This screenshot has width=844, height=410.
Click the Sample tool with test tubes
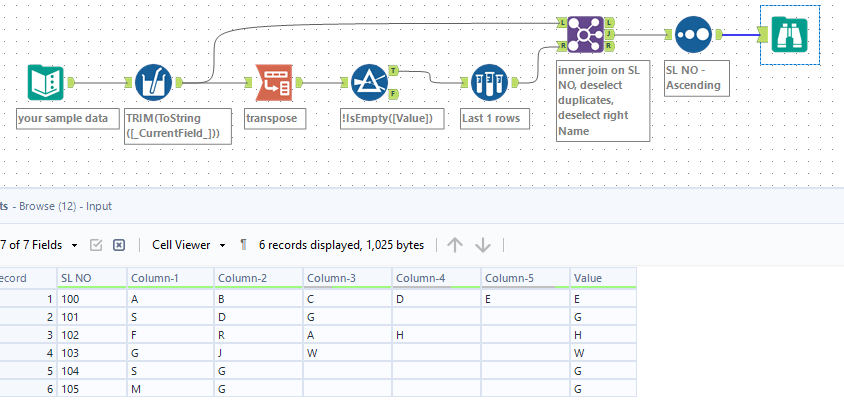coord(488,83)
